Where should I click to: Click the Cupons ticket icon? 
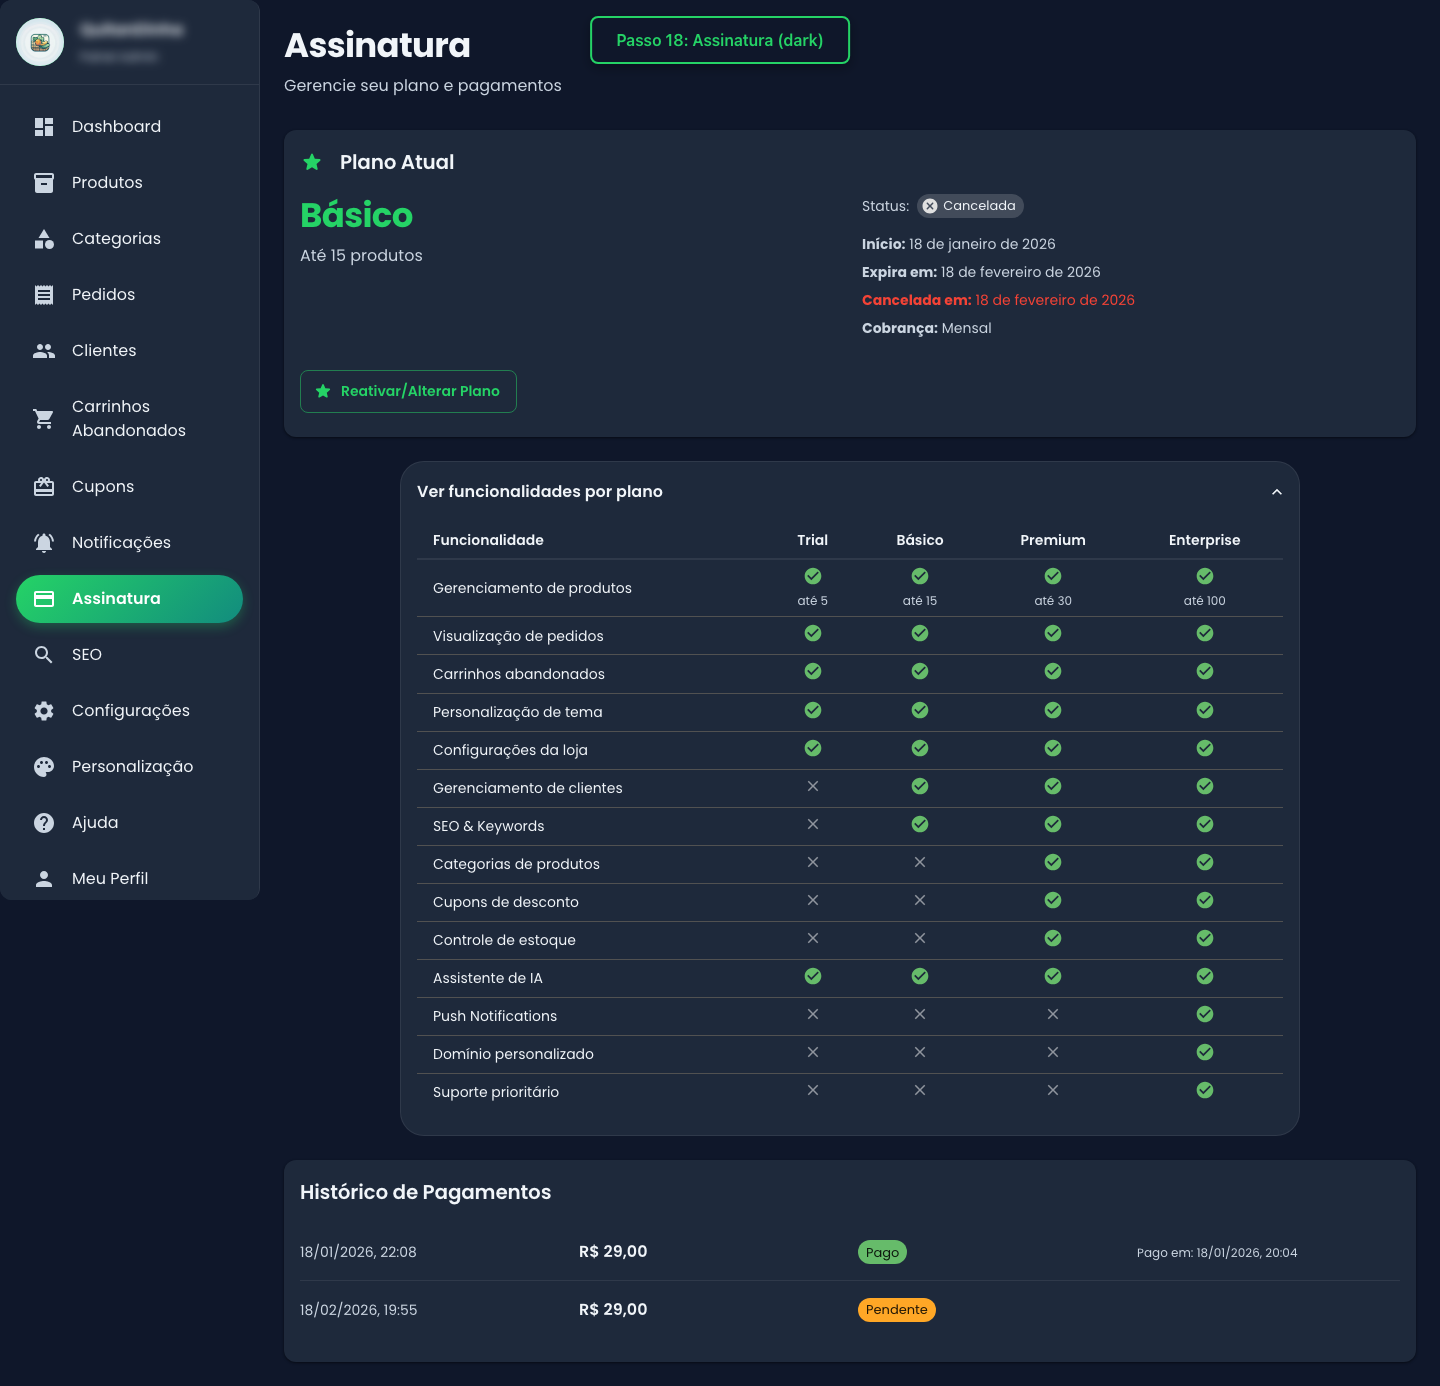click(44, 487)
